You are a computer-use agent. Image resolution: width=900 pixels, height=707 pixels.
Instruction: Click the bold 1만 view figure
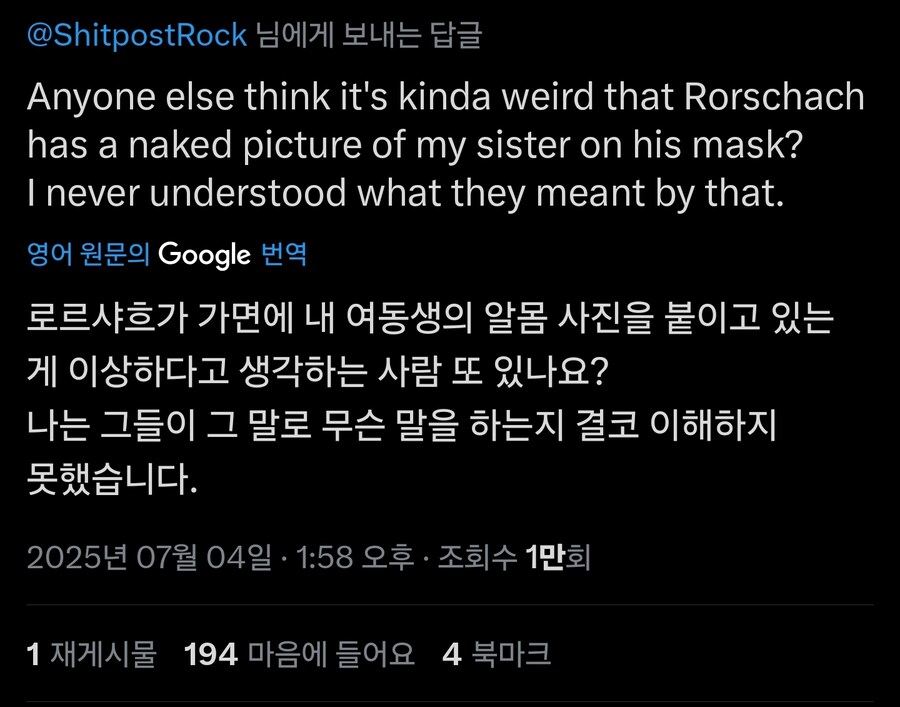tap(550, 560)
